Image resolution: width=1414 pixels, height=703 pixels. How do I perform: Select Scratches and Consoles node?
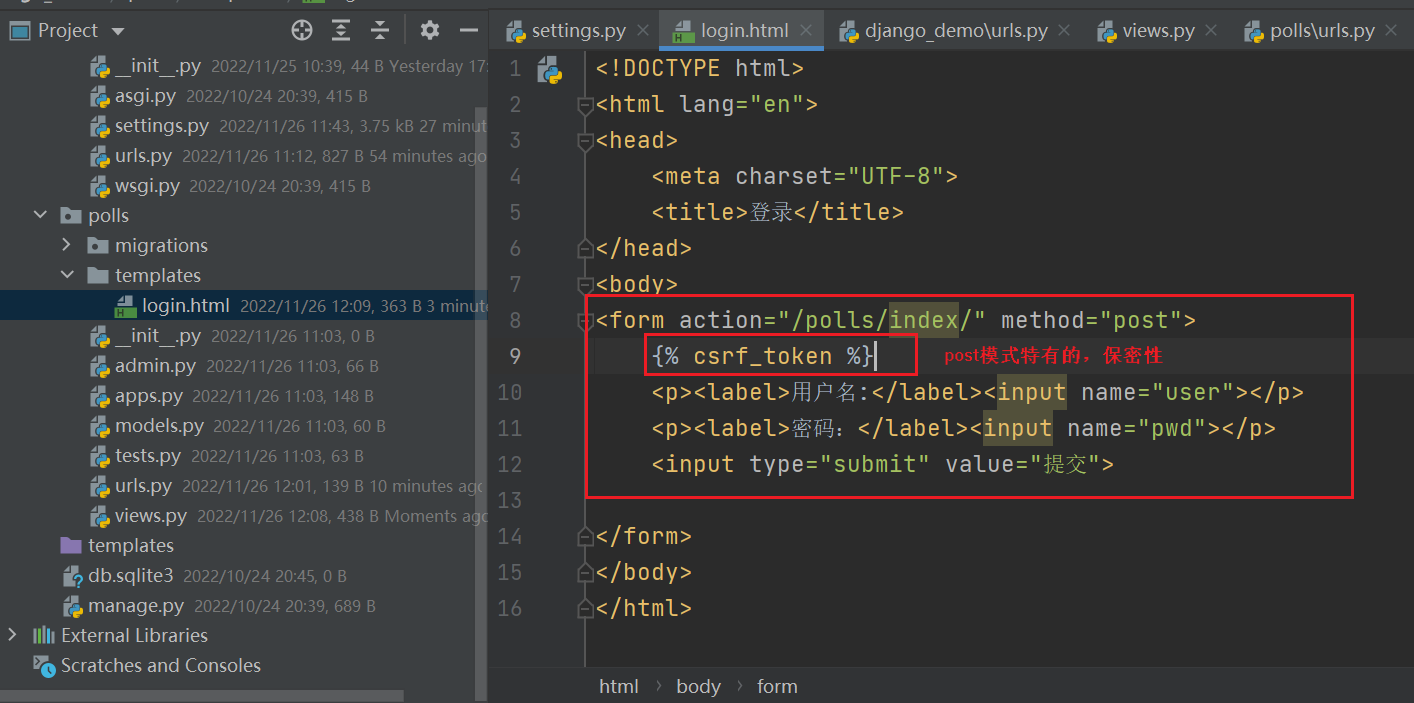tap(160, 665)
